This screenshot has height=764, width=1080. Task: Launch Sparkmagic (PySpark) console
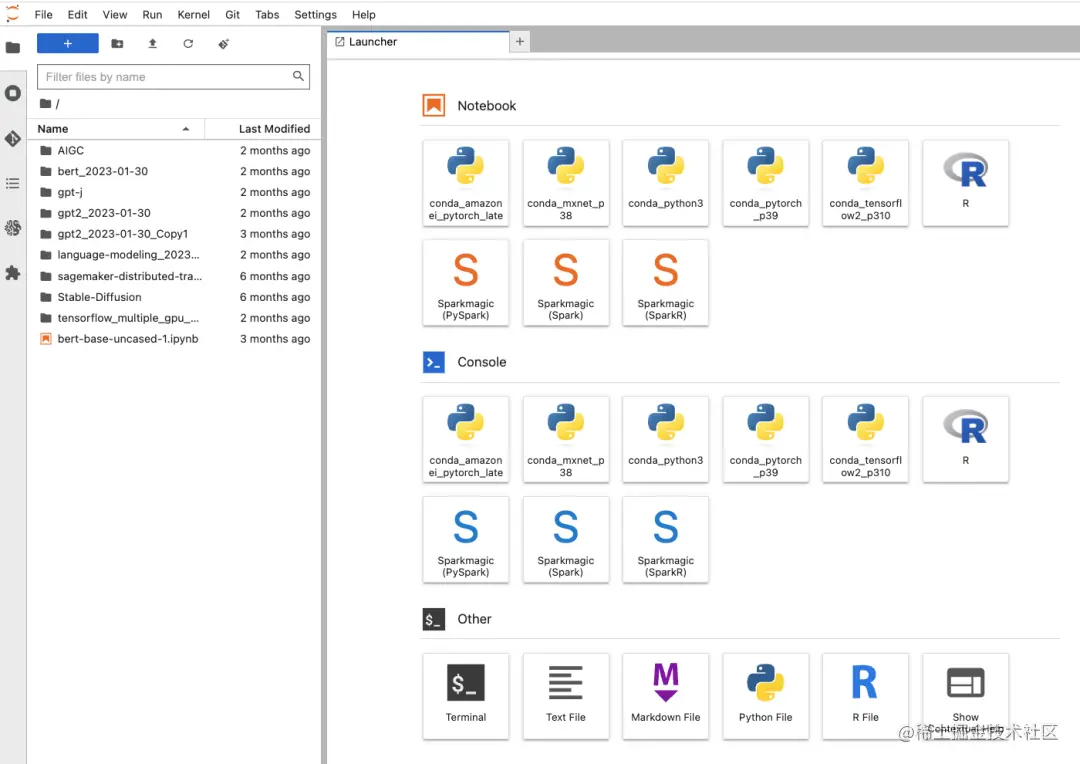(x=466, y=540)
